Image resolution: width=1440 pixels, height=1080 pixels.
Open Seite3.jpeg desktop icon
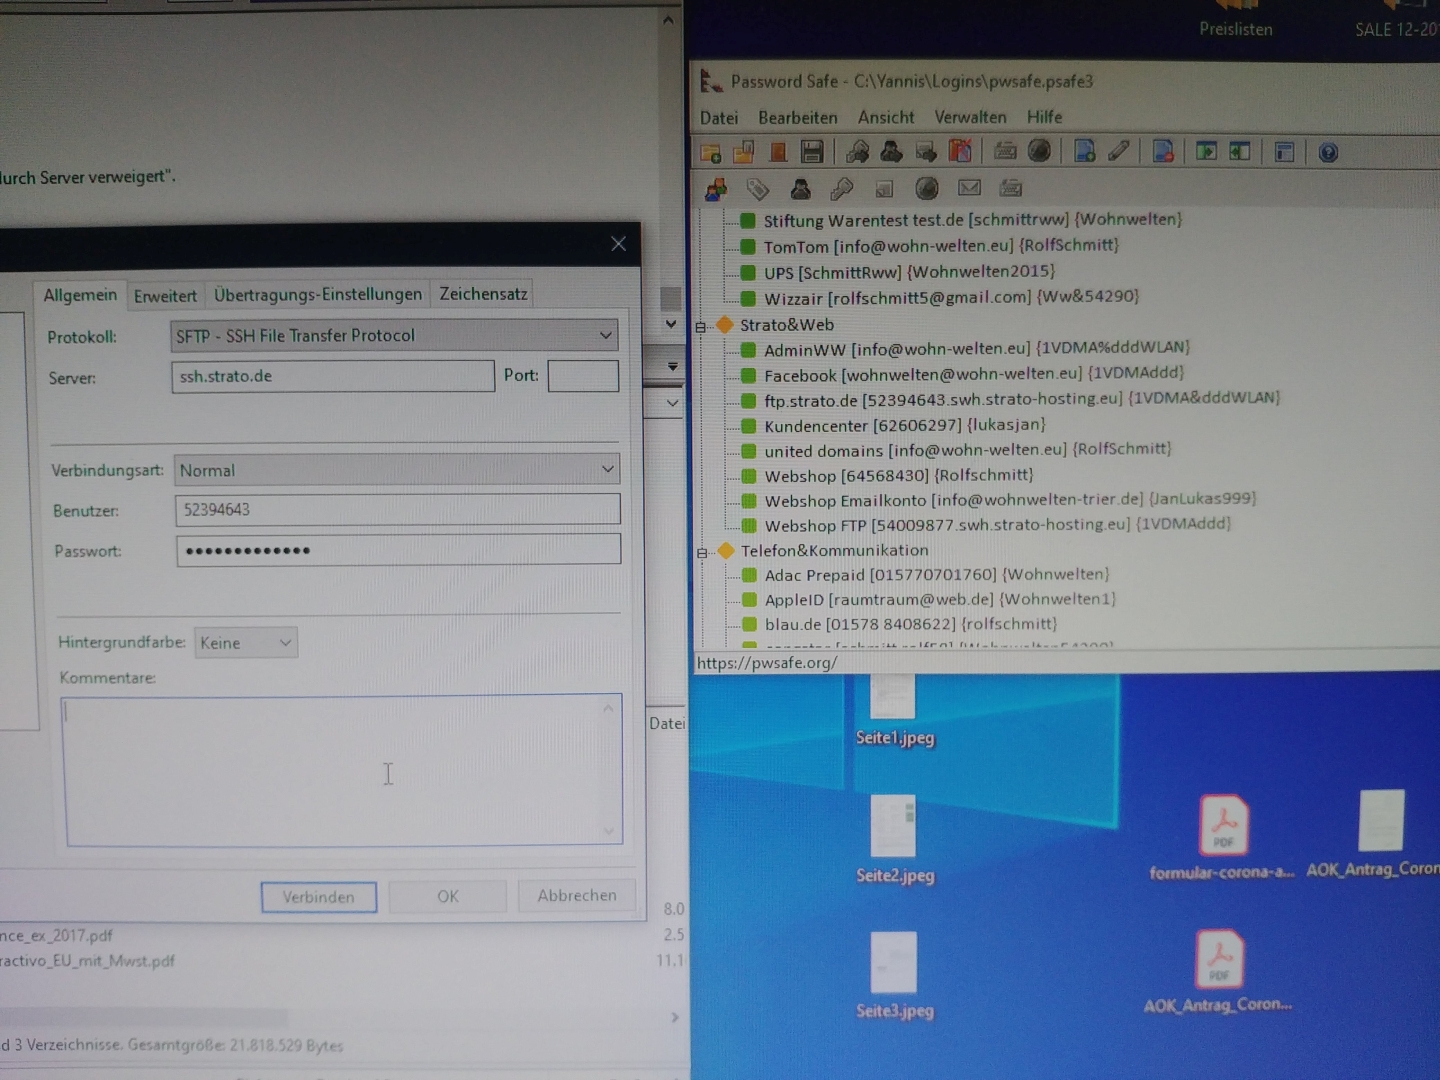(x=894, y=976)
